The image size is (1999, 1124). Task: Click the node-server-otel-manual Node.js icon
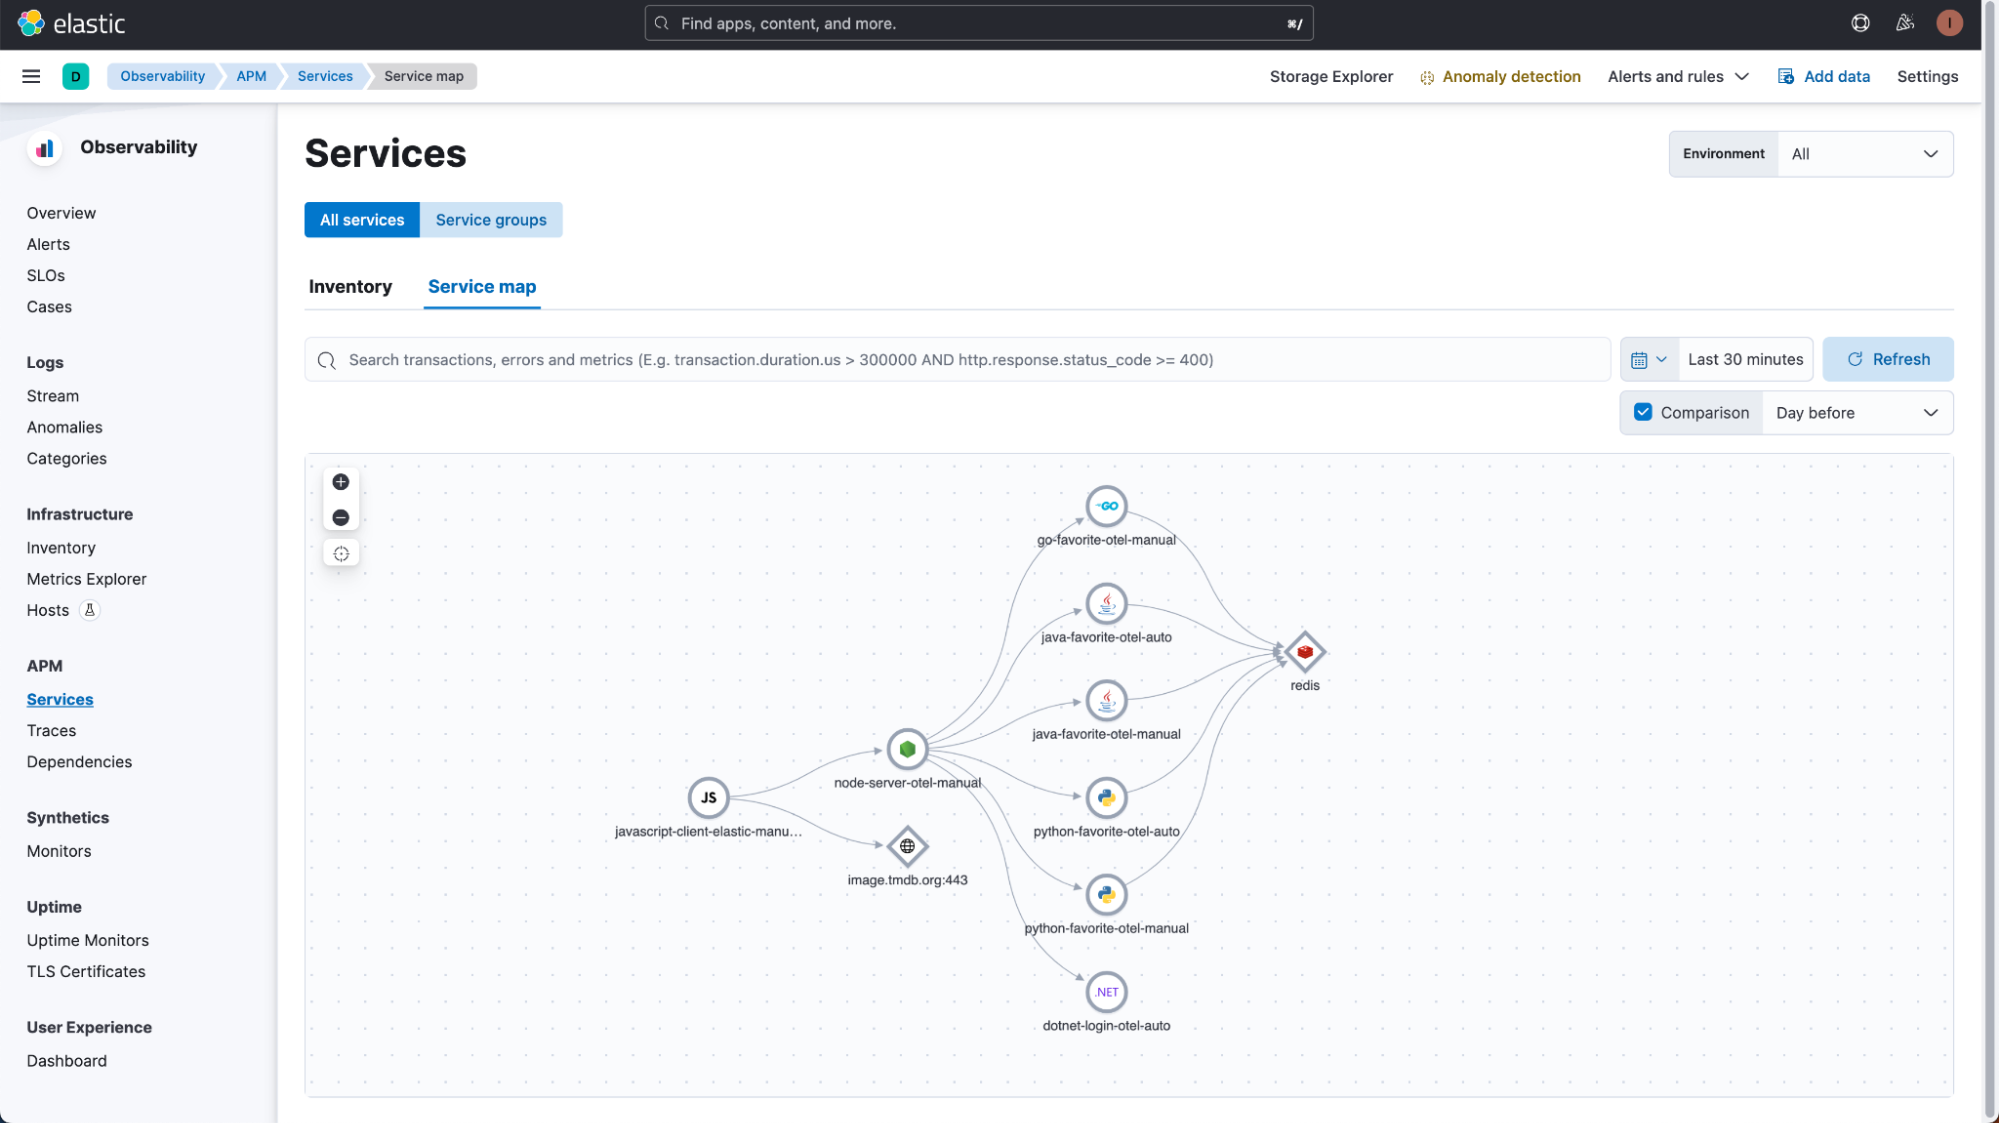[908, 749]
